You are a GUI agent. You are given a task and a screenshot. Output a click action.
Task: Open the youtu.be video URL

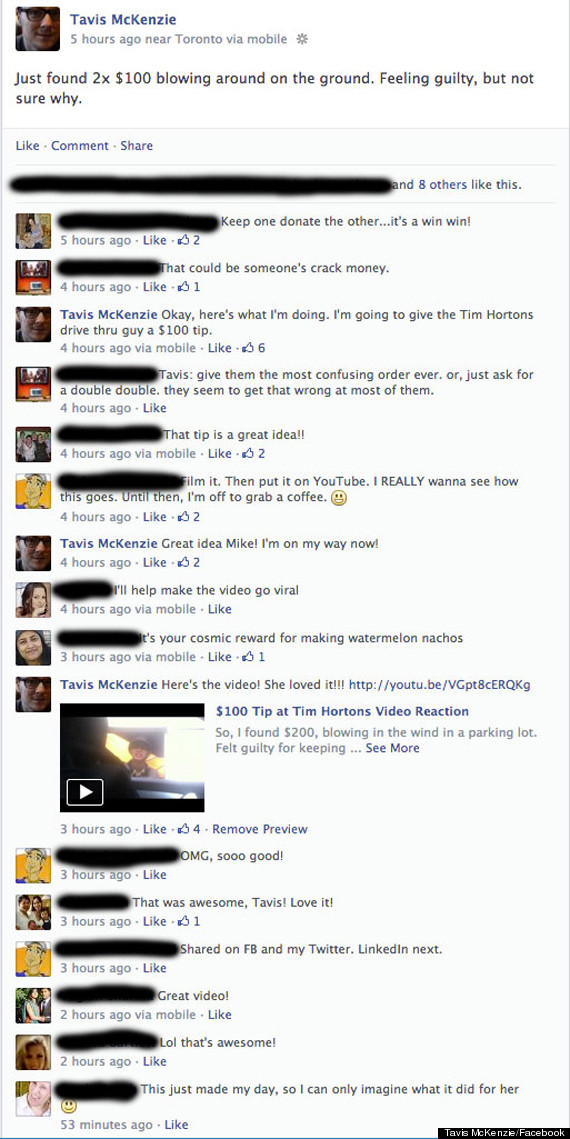pyautogui.click(x=440, y=685)
